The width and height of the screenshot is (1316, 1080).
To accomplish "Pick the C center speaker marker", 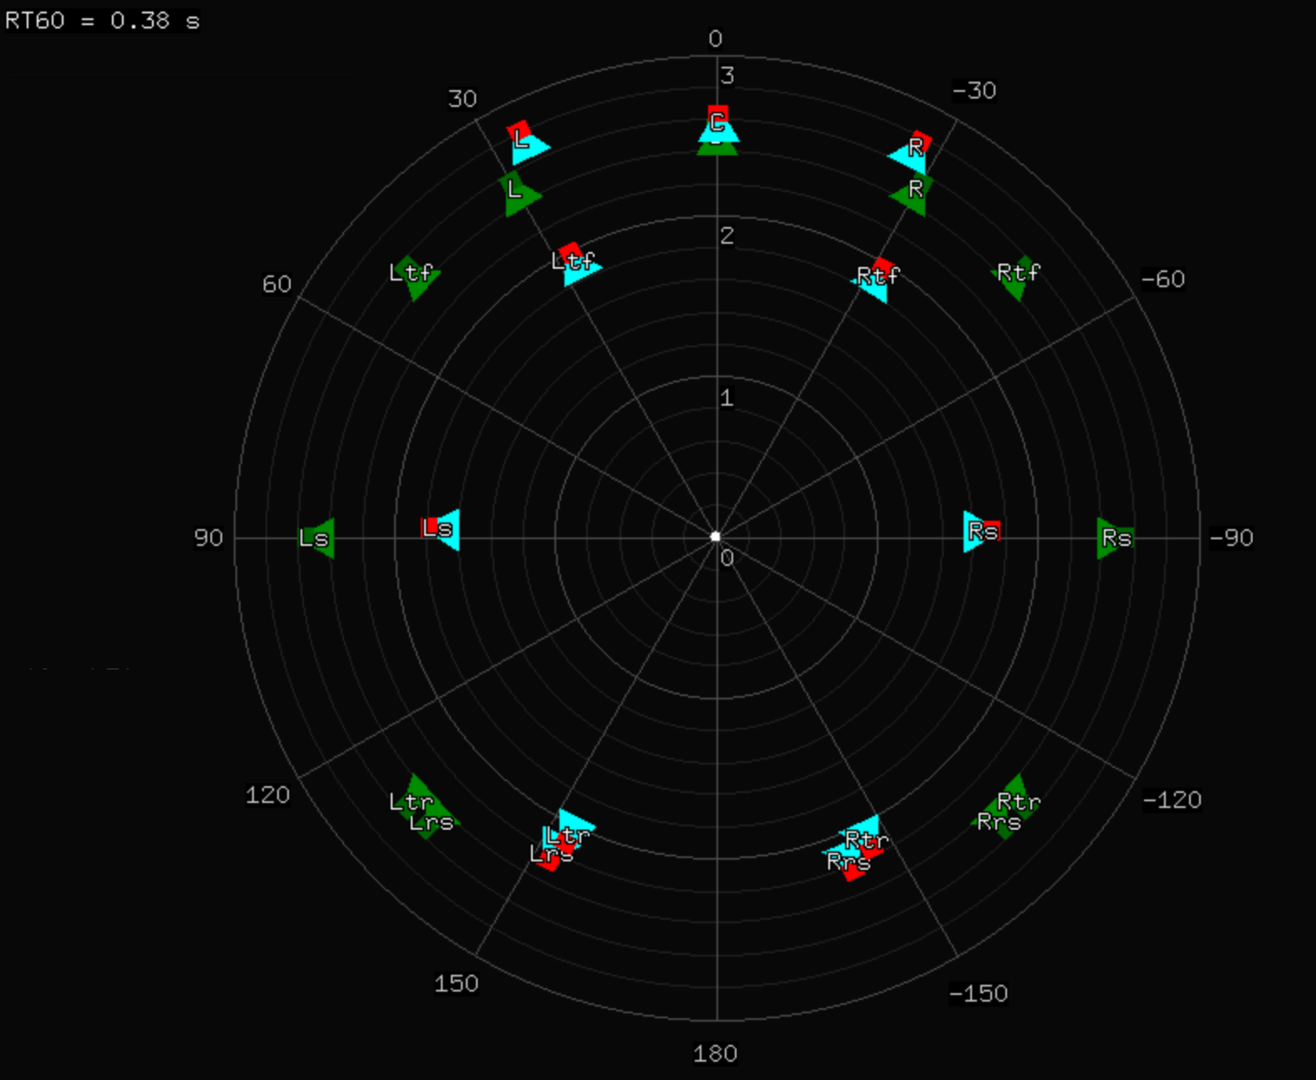I will [717, 124].
